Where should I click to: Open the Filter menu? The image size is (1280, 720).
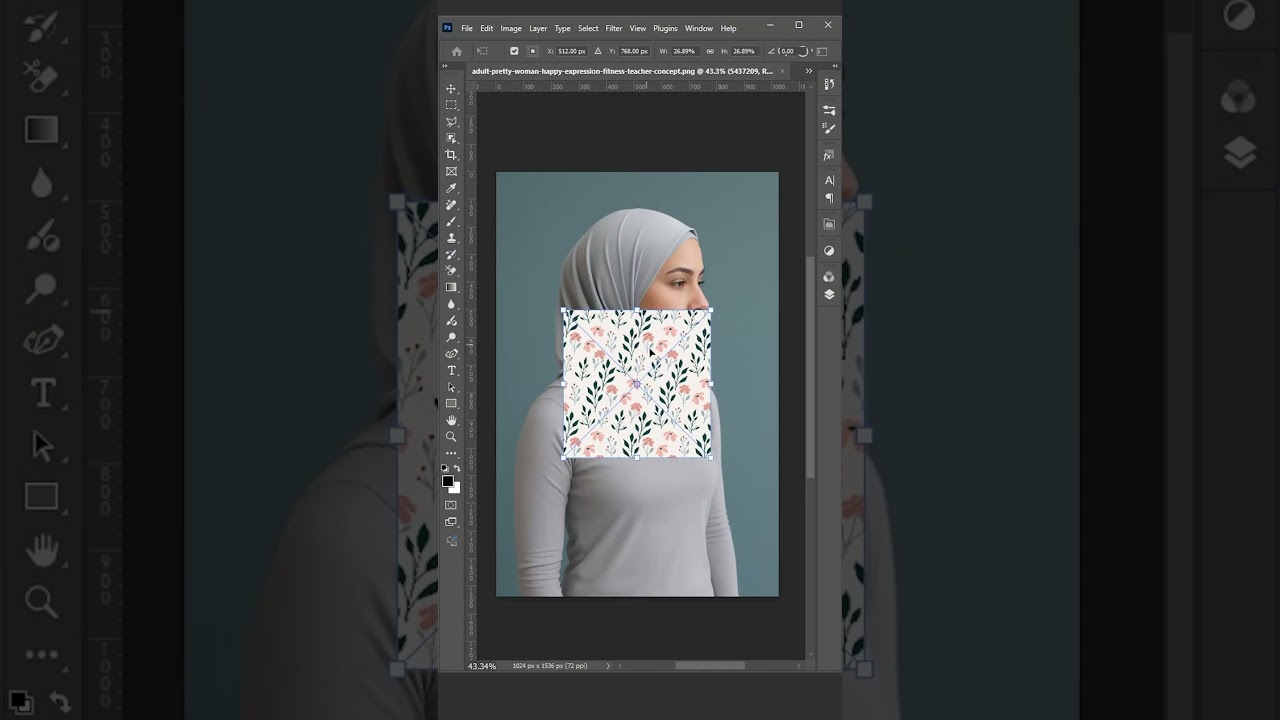(x=614, y=28)
